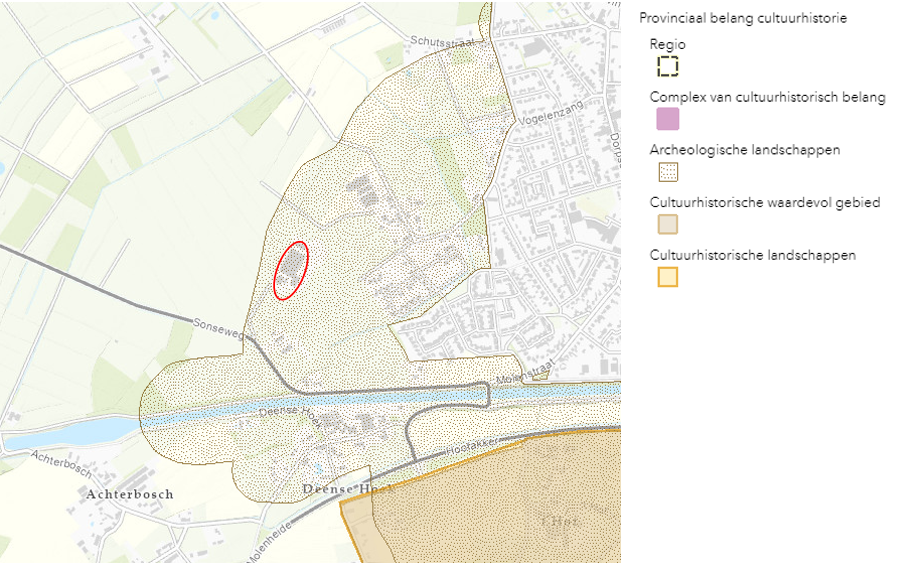Click the Molenheide road label
The image size is (915, 563).
271,544
